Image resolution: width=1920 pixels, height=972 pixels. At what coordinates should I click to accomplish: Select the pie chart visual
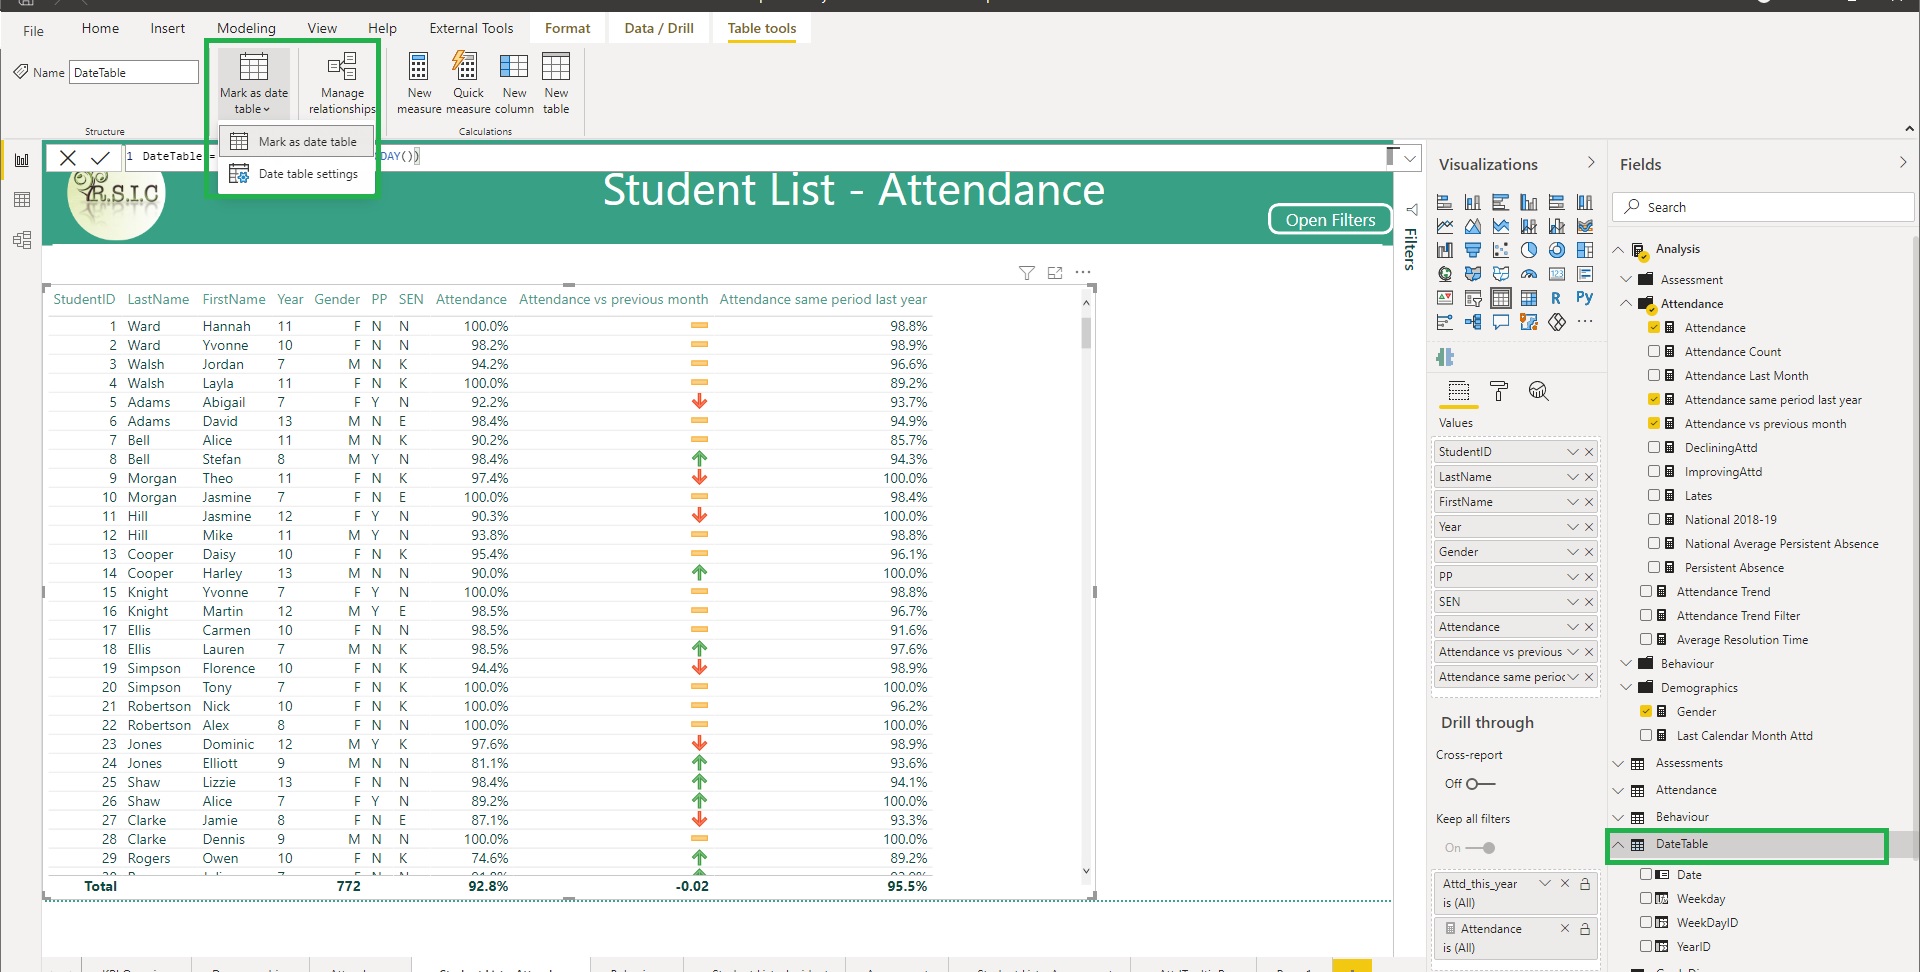(1528, 250)
